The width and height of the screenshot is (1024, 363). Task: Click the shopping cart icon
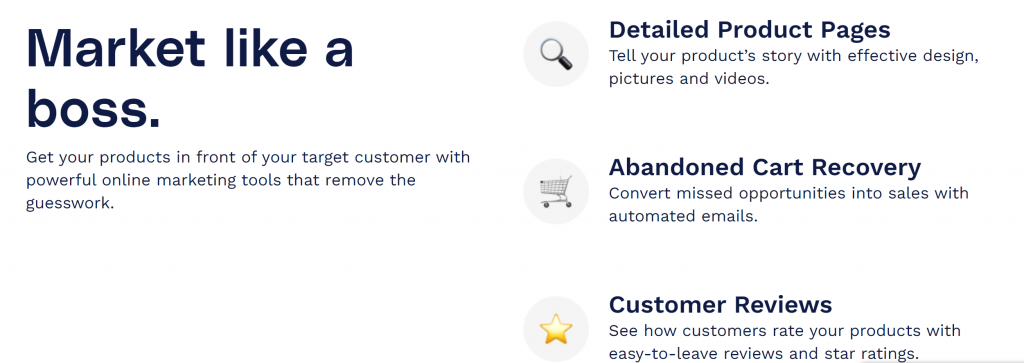pos(556,191)
